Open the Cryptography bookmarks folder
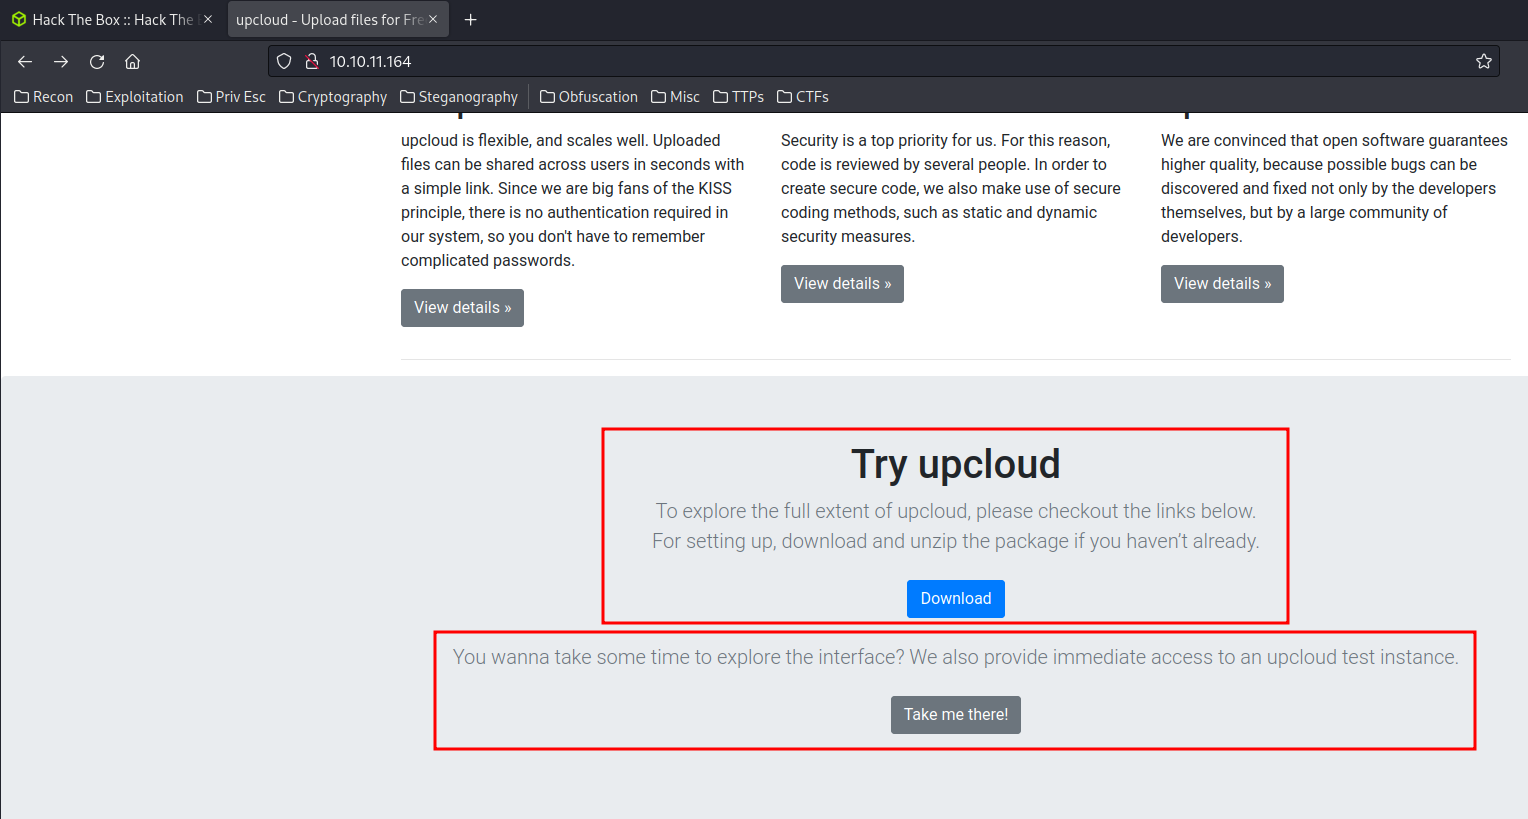 coord(333,97)
